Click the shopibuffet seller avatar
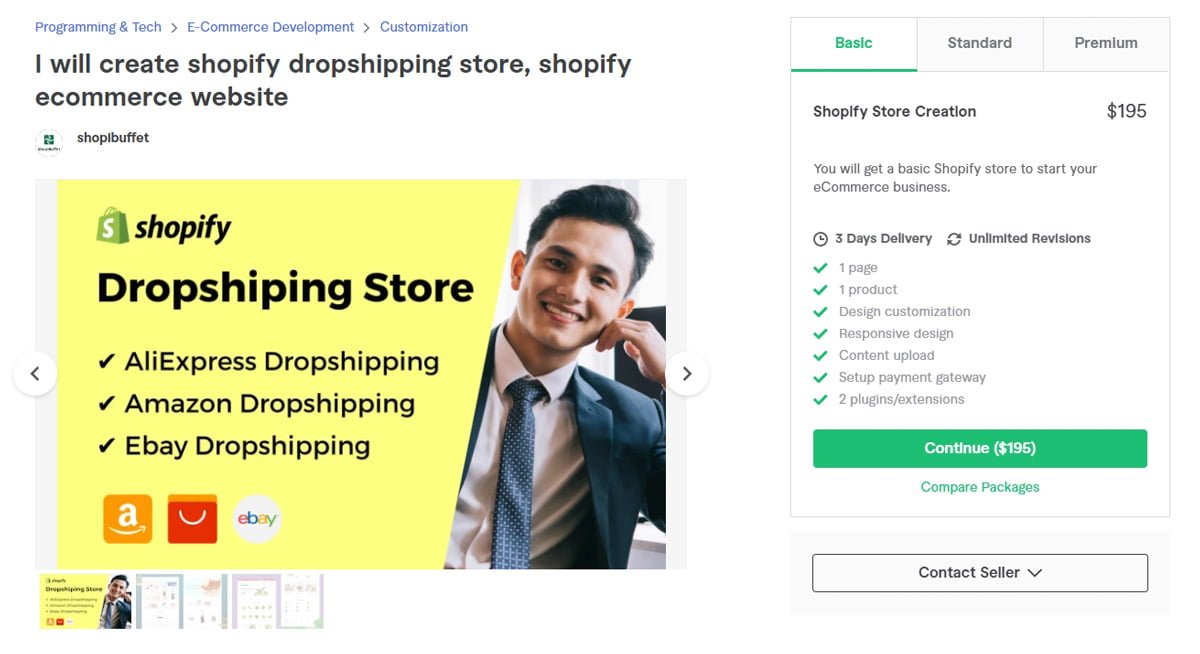 [49, 143]
